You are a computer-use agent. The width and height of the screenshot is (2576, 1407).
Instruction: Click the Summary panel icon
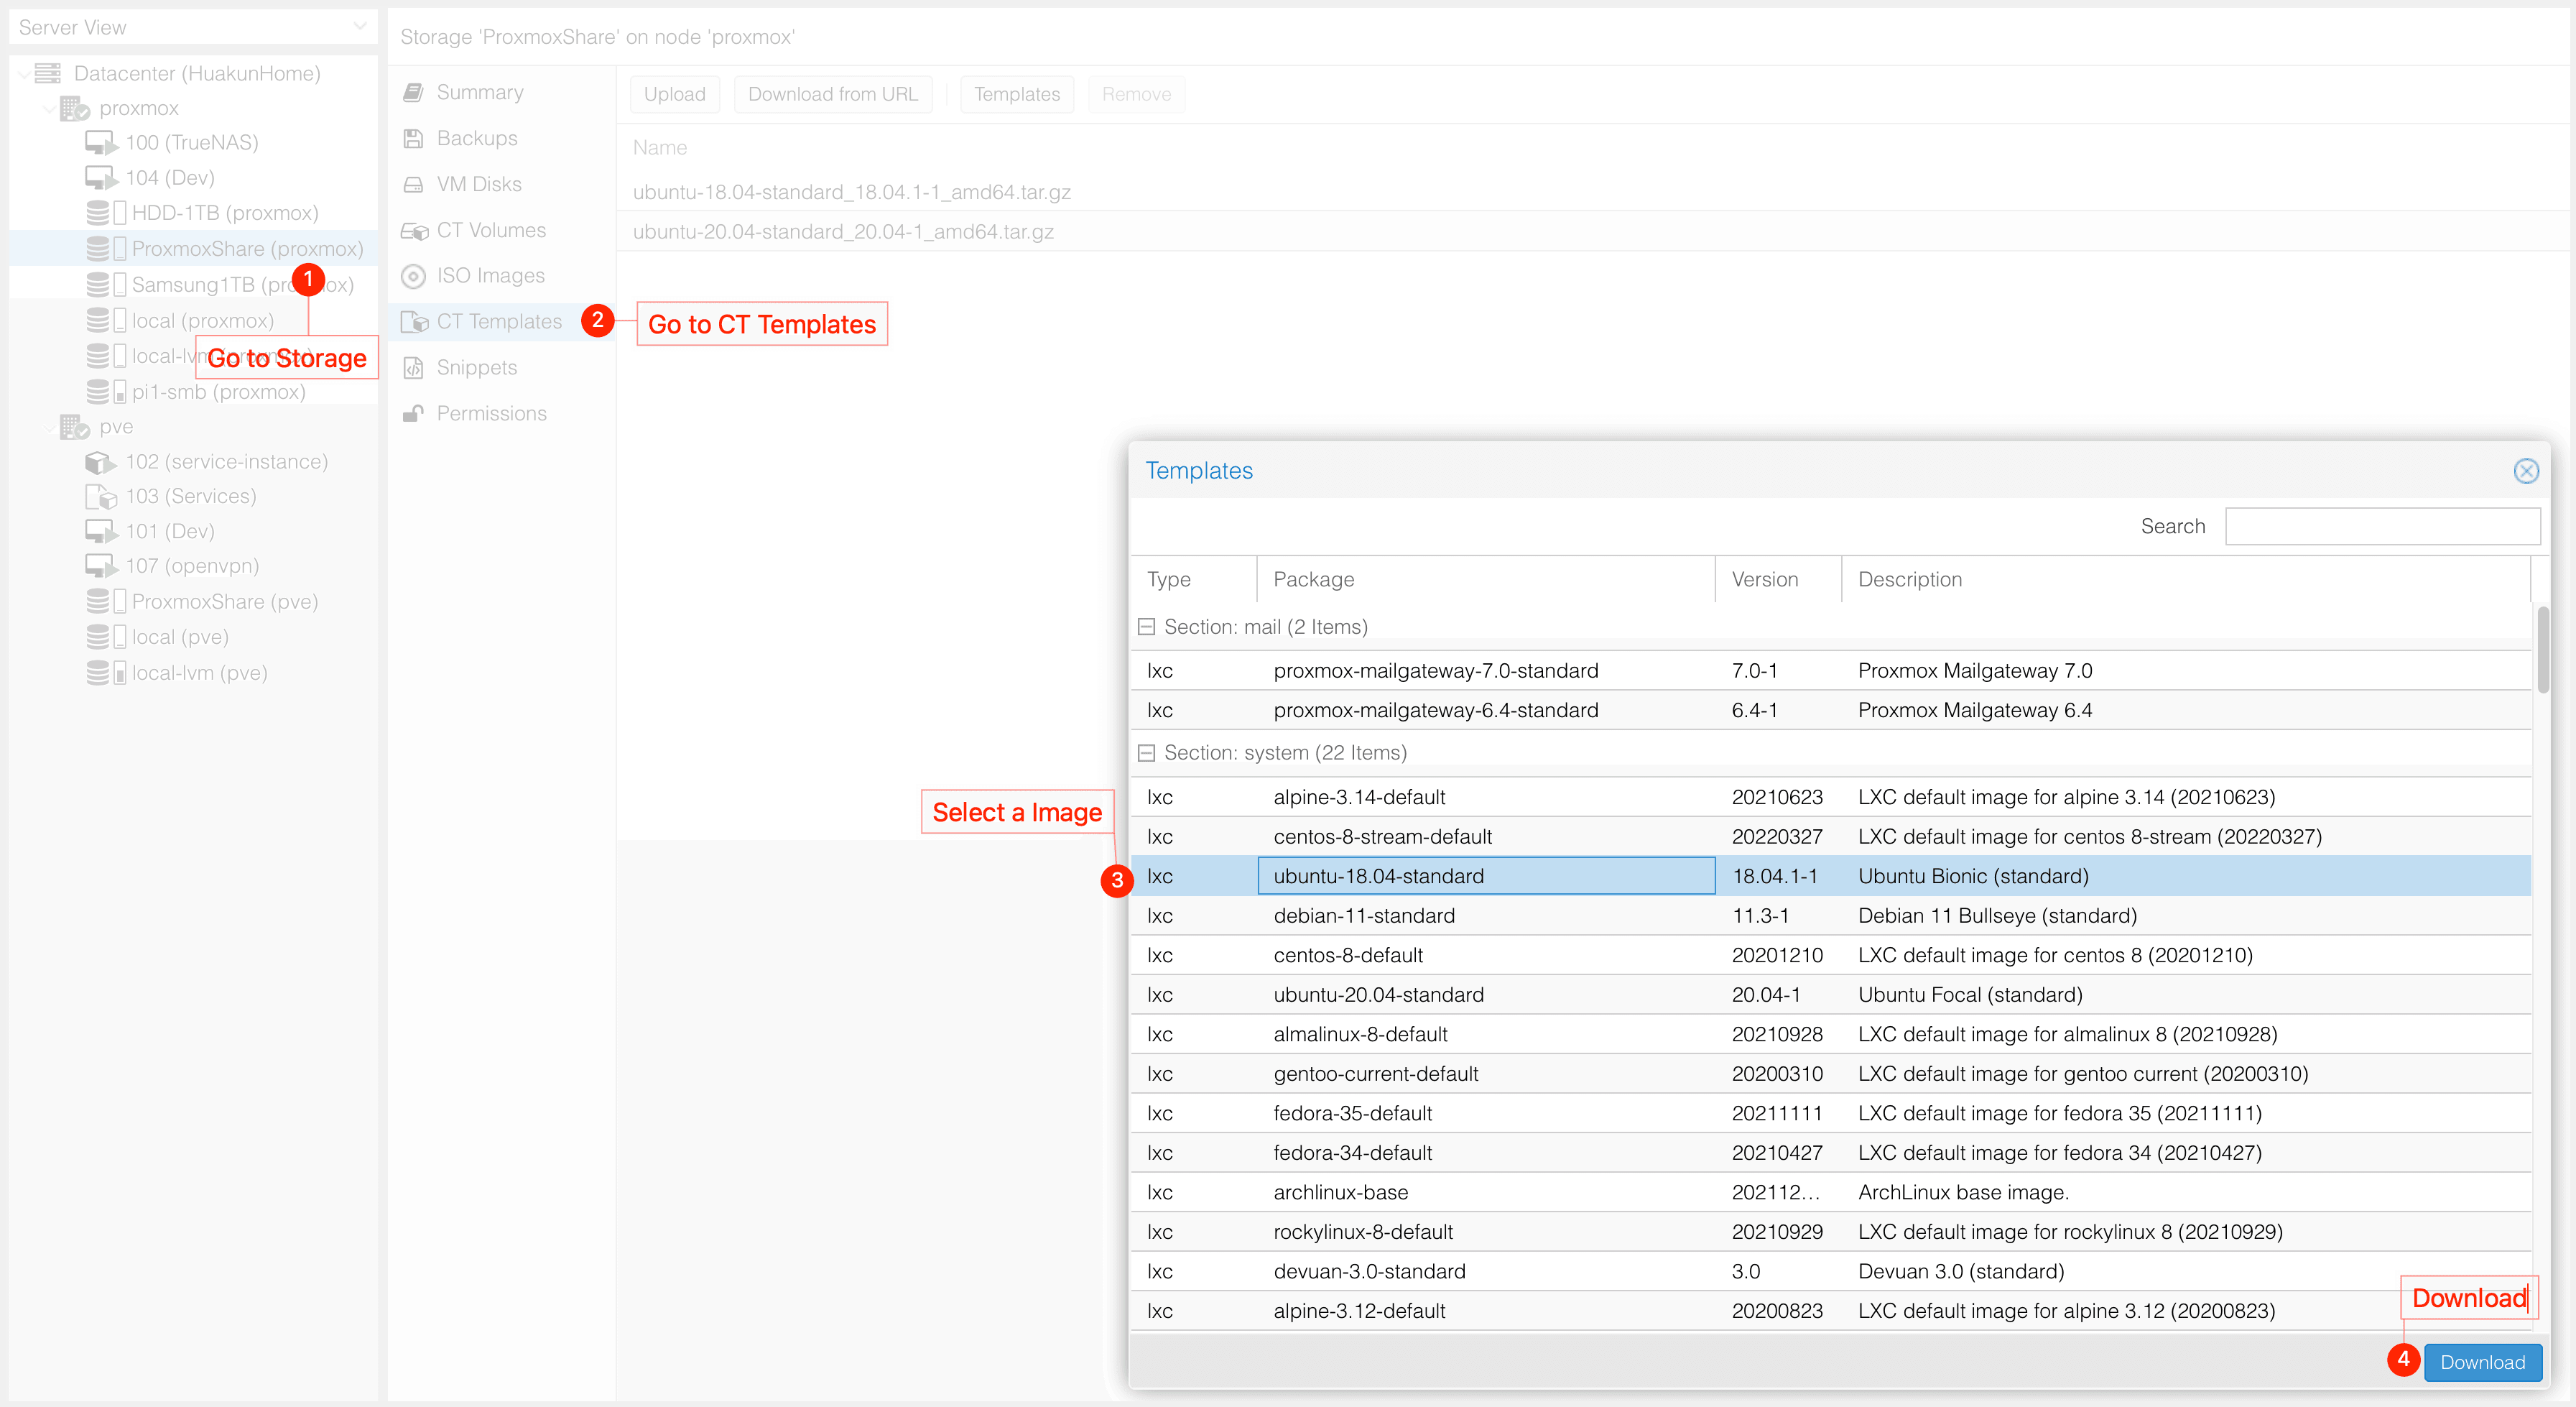pos(413,93)
